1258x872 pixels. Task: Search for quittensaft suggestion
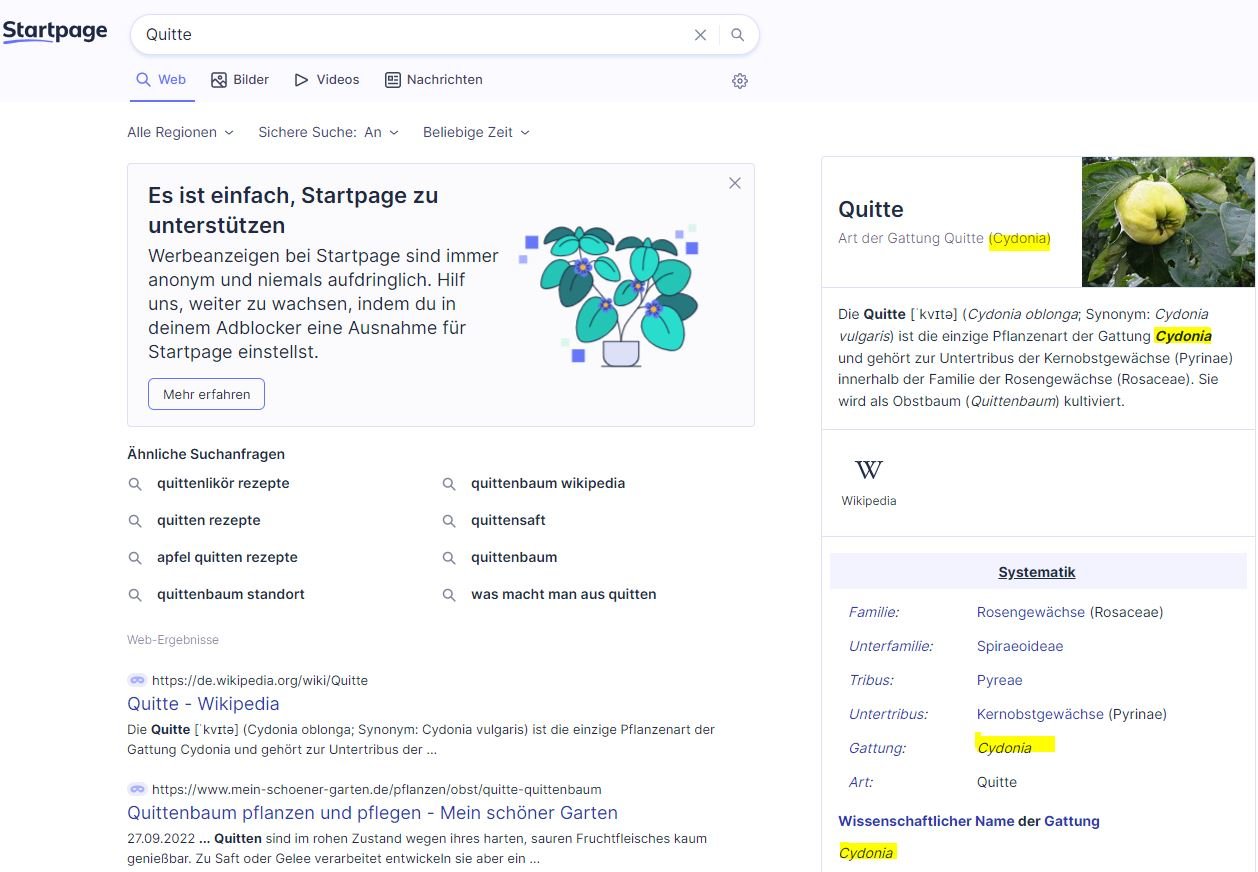tap(508, 520)
